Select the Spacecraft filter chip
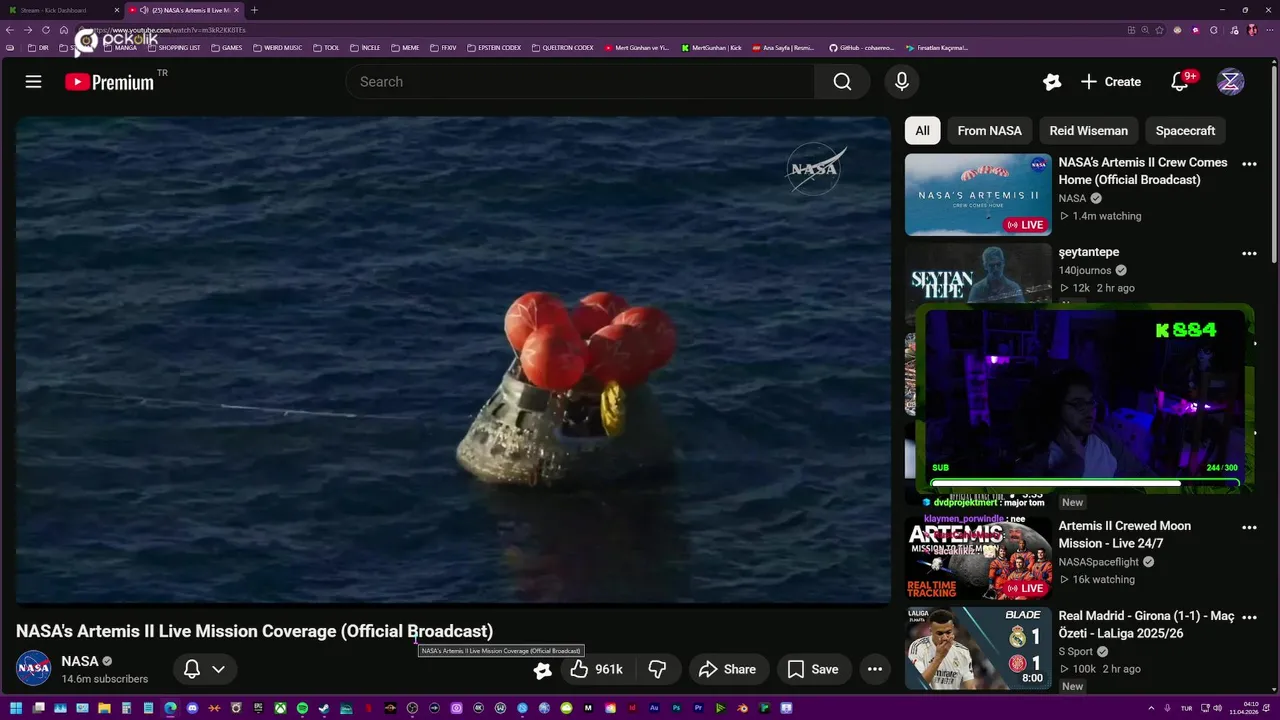 click(1185, 131)
